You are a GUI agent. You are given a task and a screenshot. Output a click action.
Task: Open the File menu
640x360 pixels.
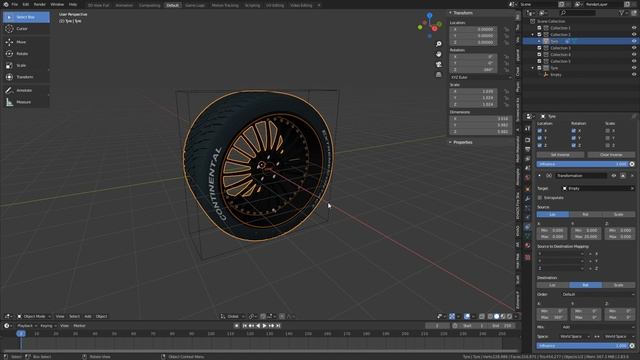coord(14,4)
